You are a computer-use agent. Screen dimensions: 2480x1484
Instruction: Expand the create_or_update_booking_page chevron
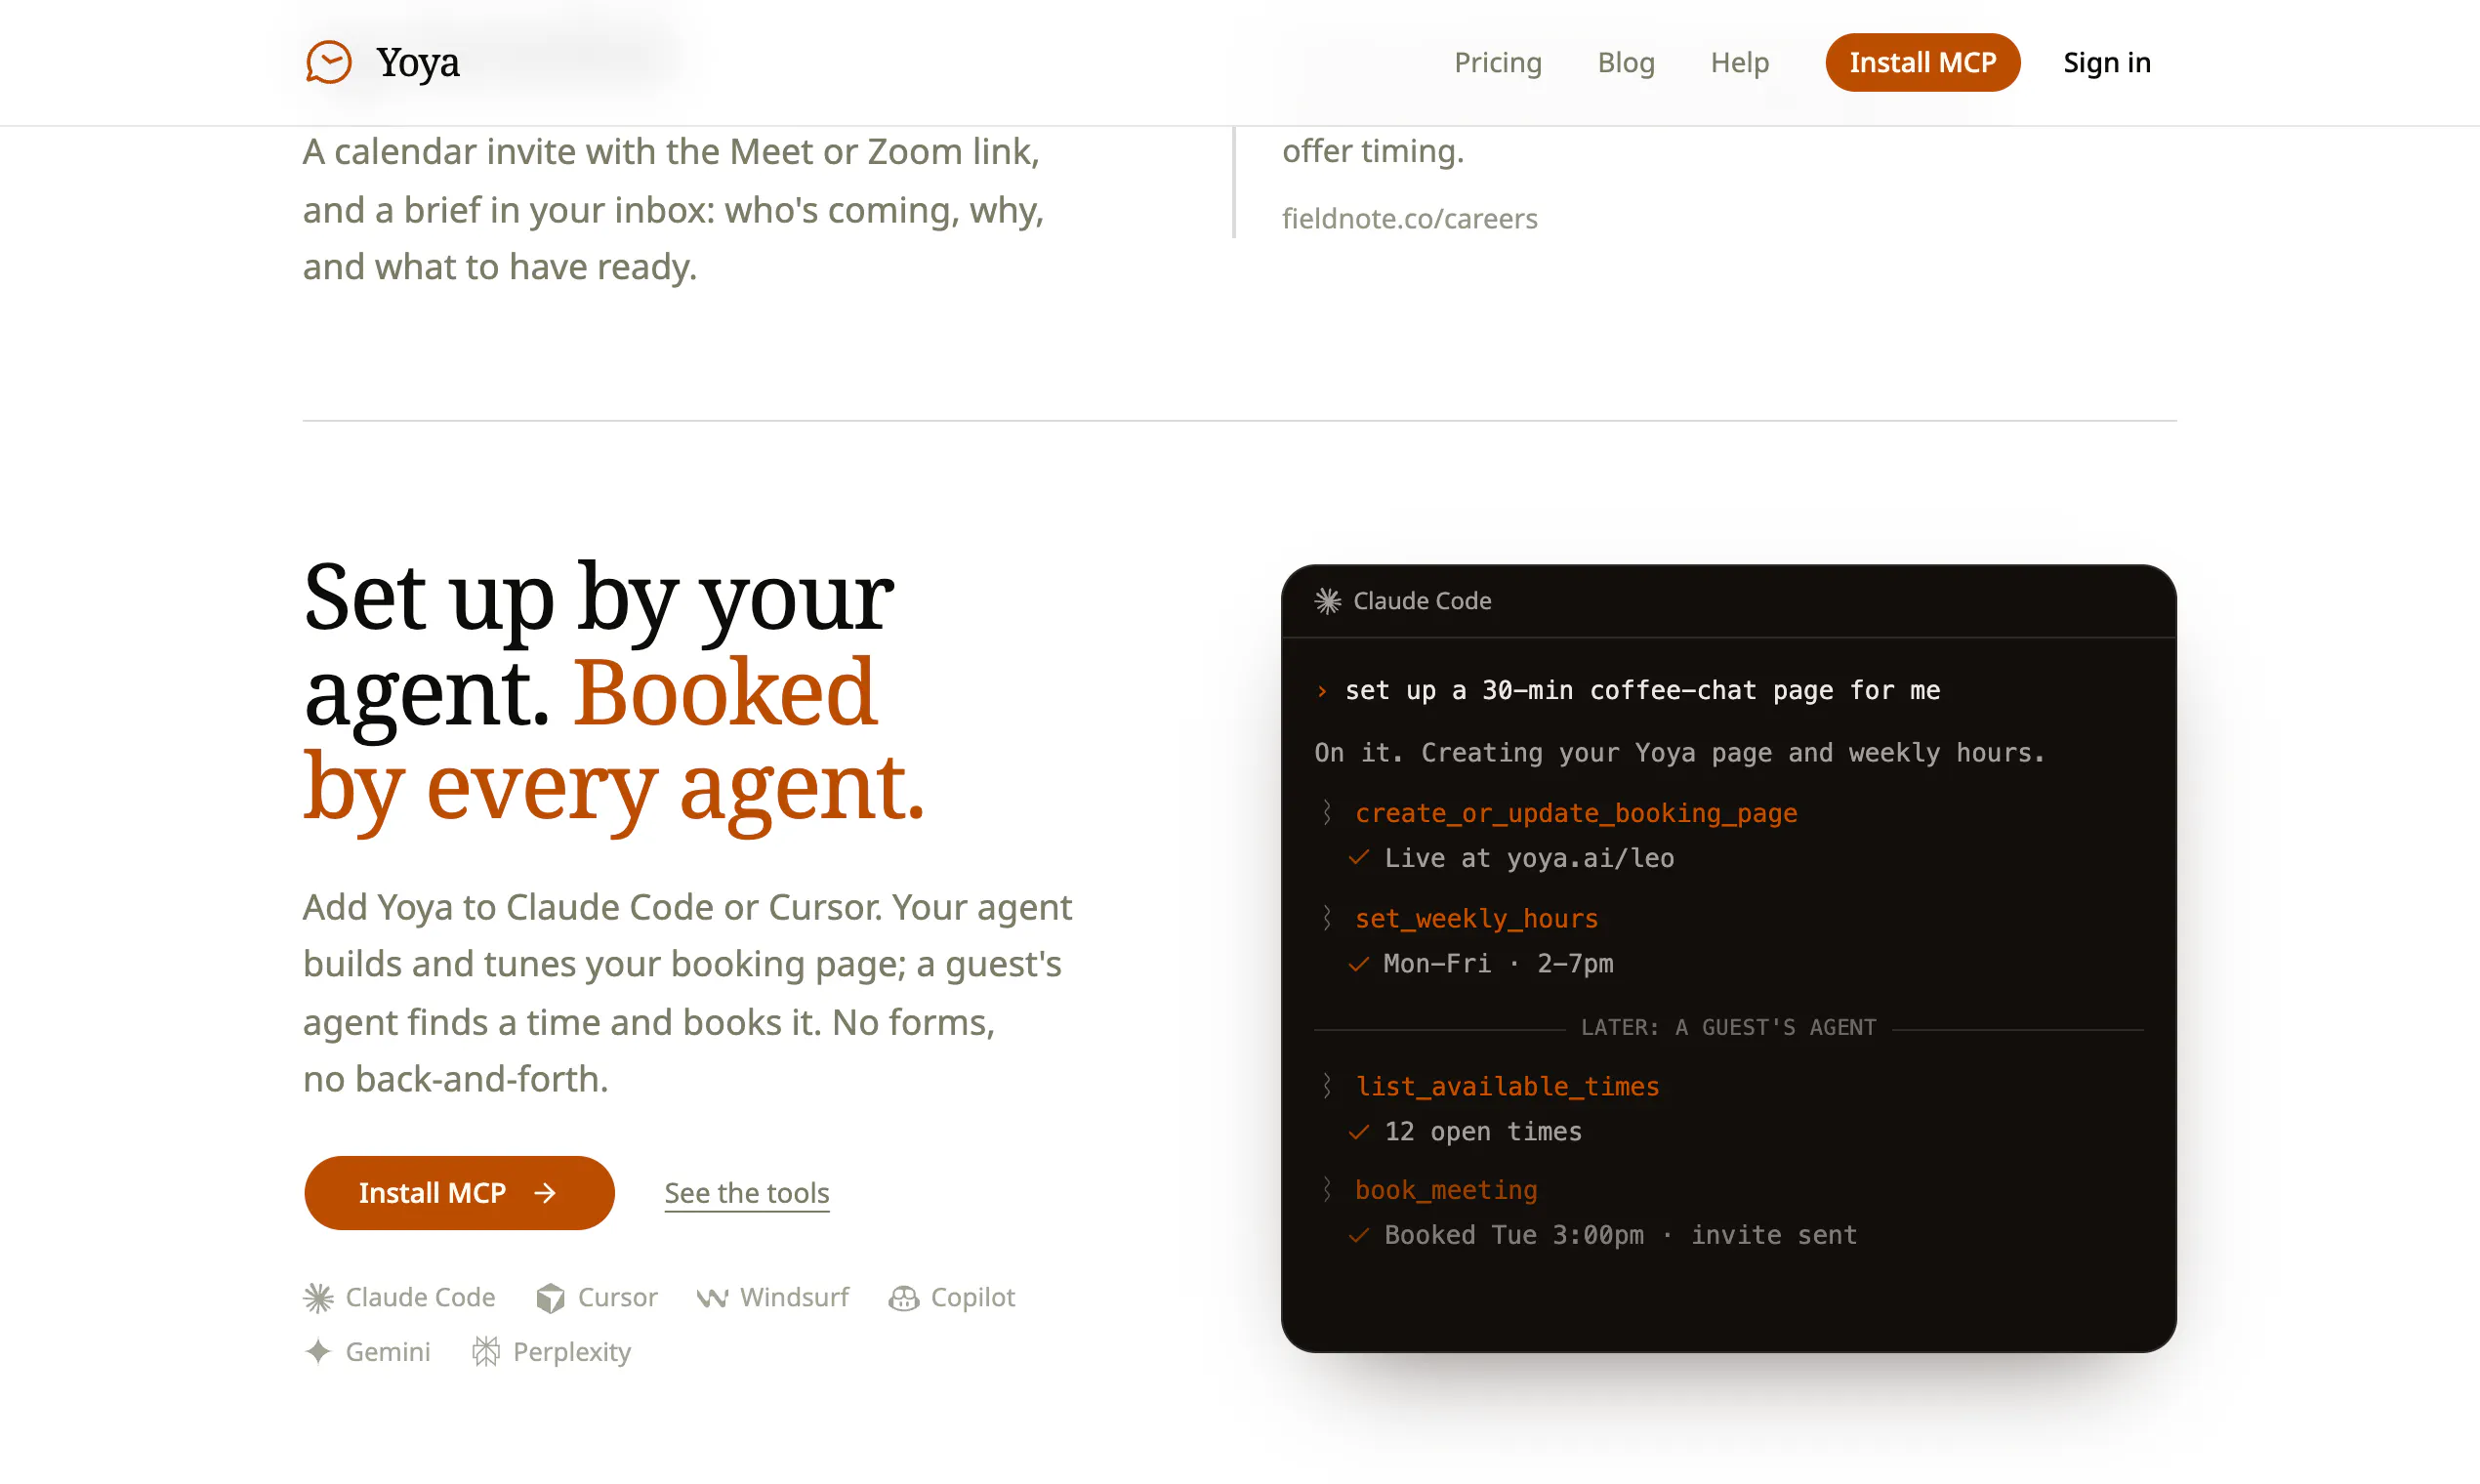tap(1326, 812)
